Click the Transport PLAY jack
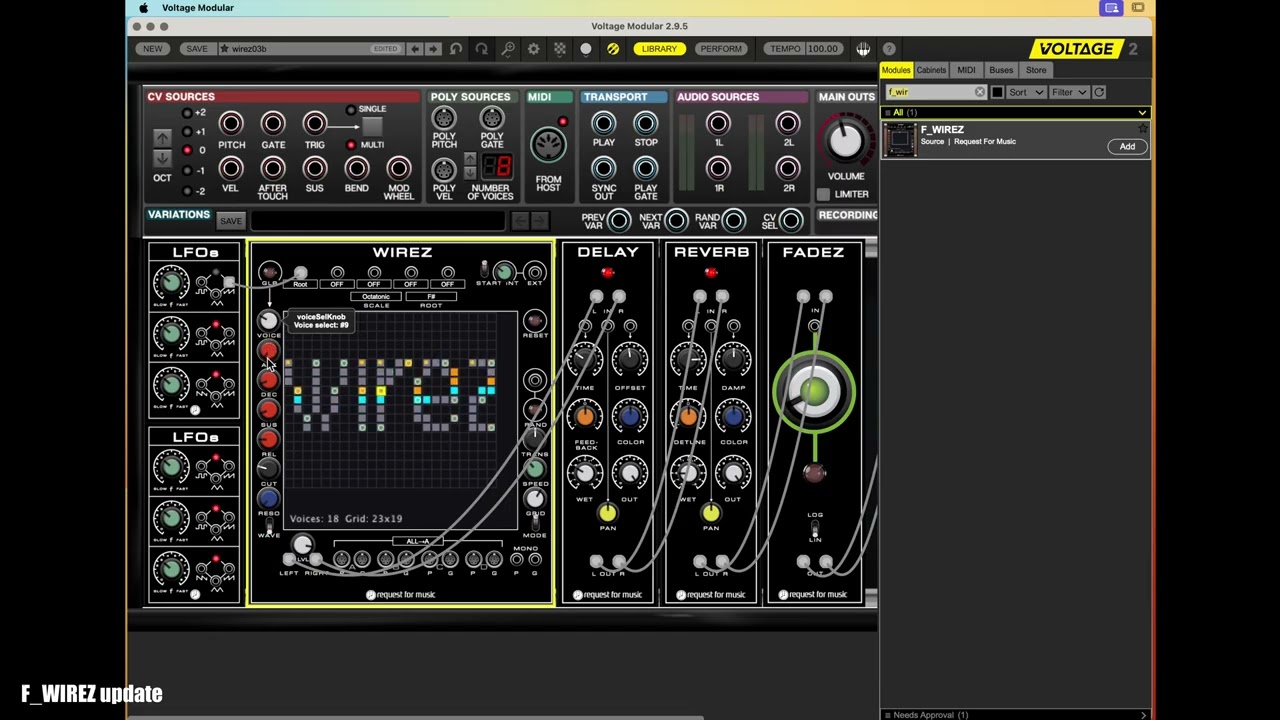 (x=603, y=123)
